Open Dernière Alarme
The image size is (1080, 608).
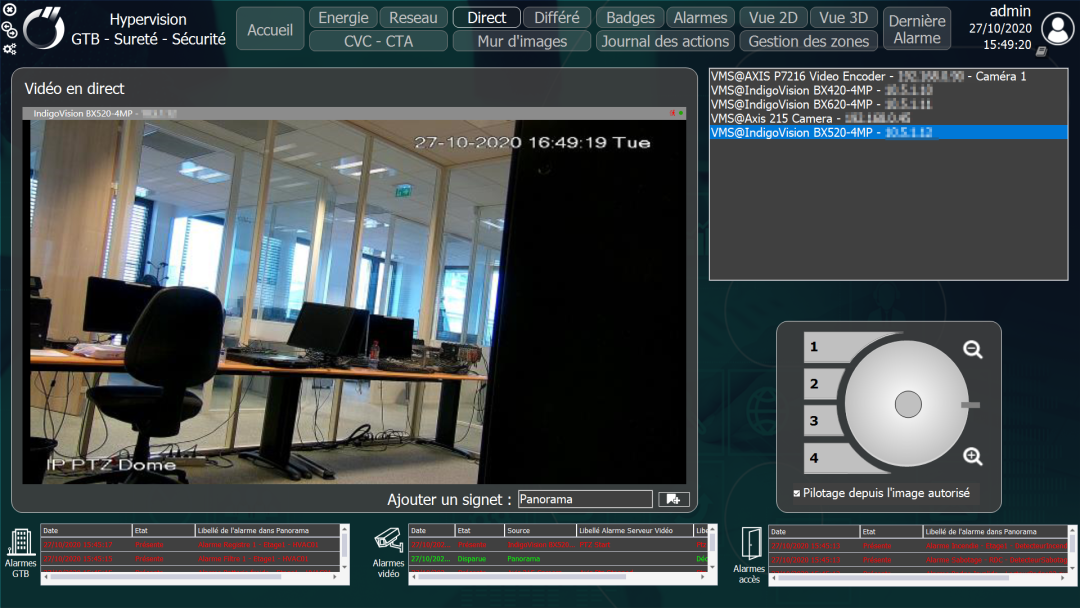(x=917, y=30)
